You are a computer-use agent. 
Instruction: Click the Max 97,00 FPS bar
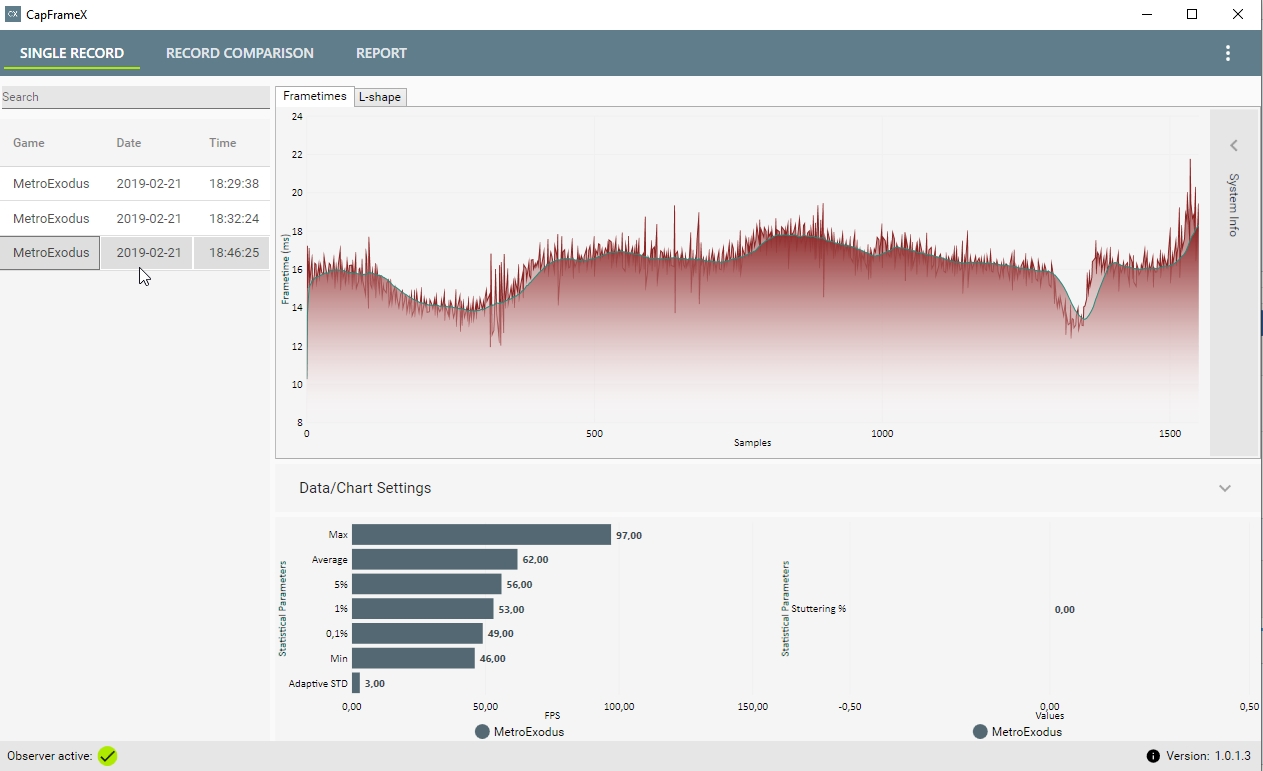tap(481, 535)
